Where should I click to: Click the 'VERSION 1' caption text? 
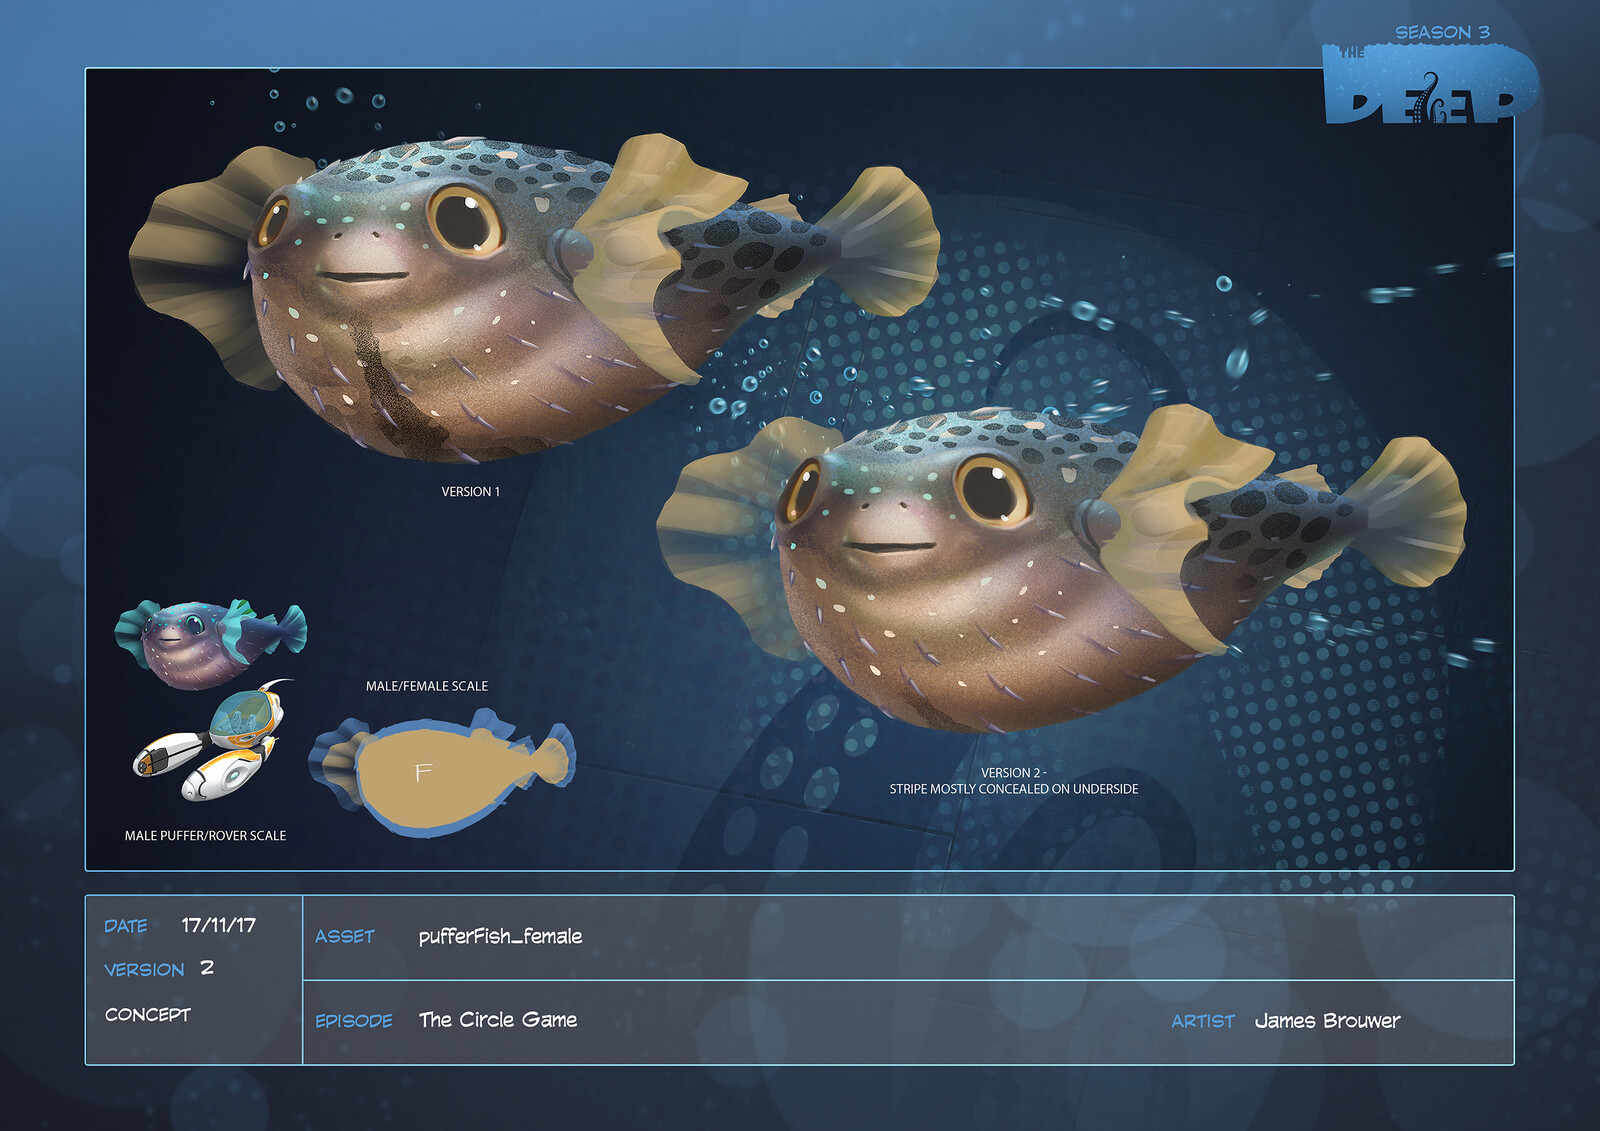coord(471,492)
